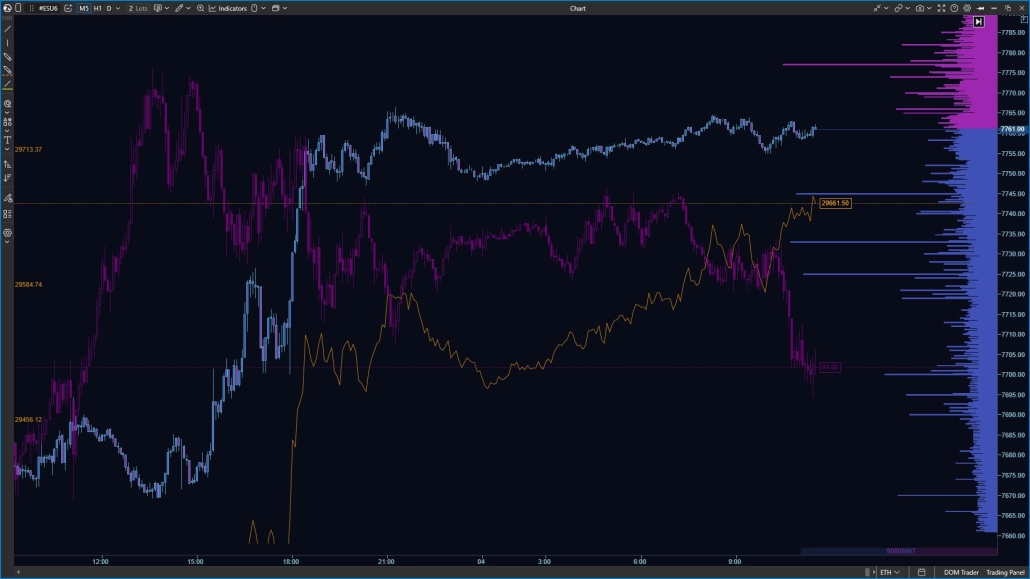The image size is (1030, 579).
Task: Expand the camera screenshot dropdown
Action: (x=929, y=9)
